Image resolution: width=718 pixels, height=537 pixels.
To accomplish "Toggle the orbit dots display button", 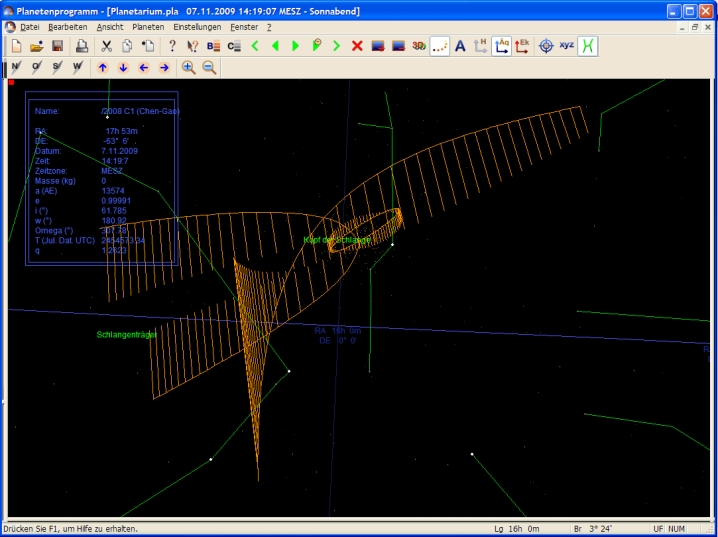I will [439, 46].
